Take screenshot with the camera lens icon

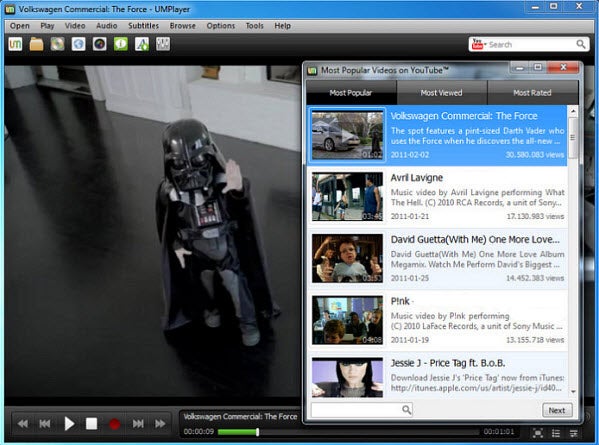click(99, 44)
